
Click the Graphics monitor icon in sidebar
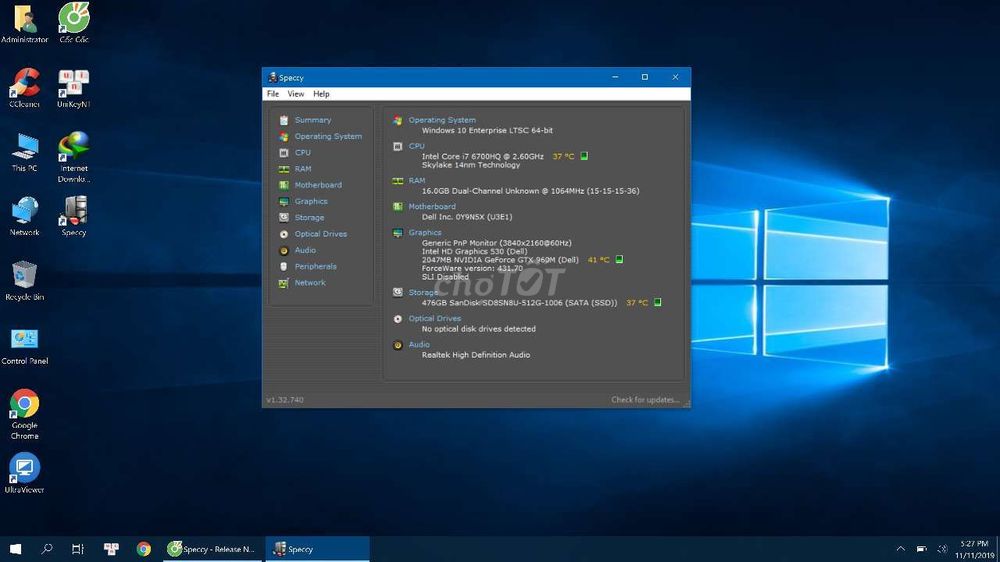tap(284, 202)
